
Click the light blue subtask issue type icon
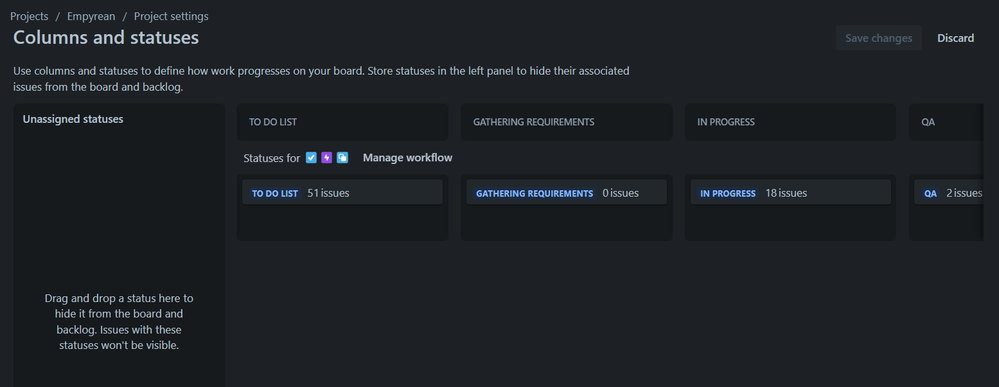click(x=342, y=157)
